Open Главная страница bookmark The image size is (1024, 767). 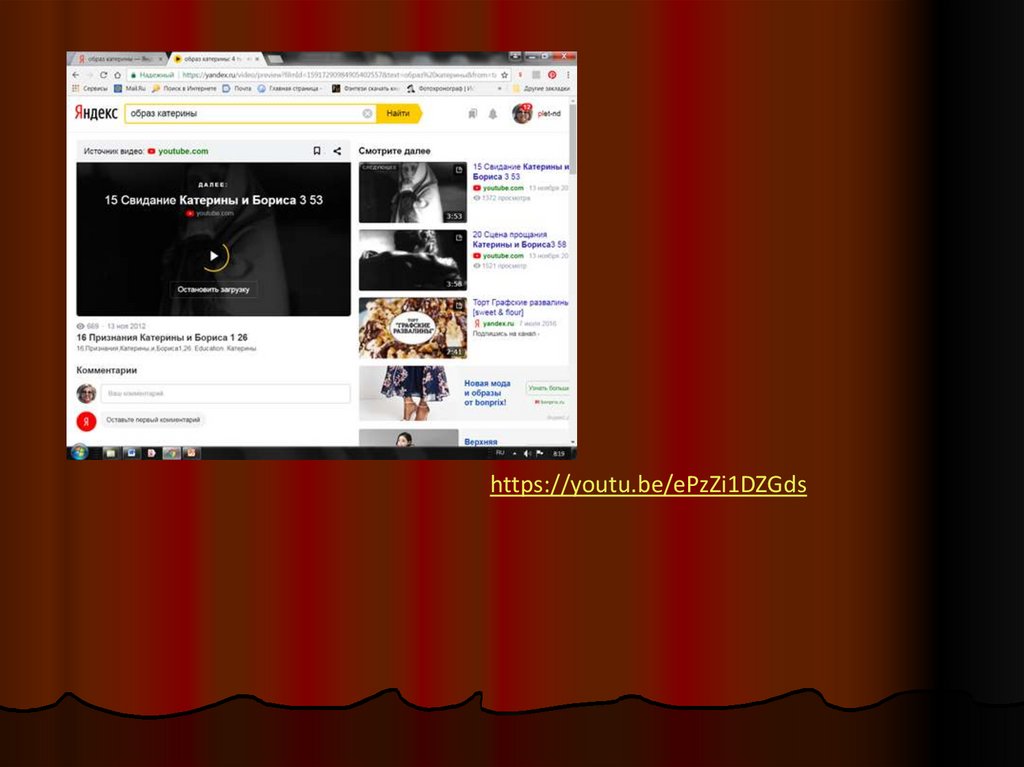coord(290,88)
